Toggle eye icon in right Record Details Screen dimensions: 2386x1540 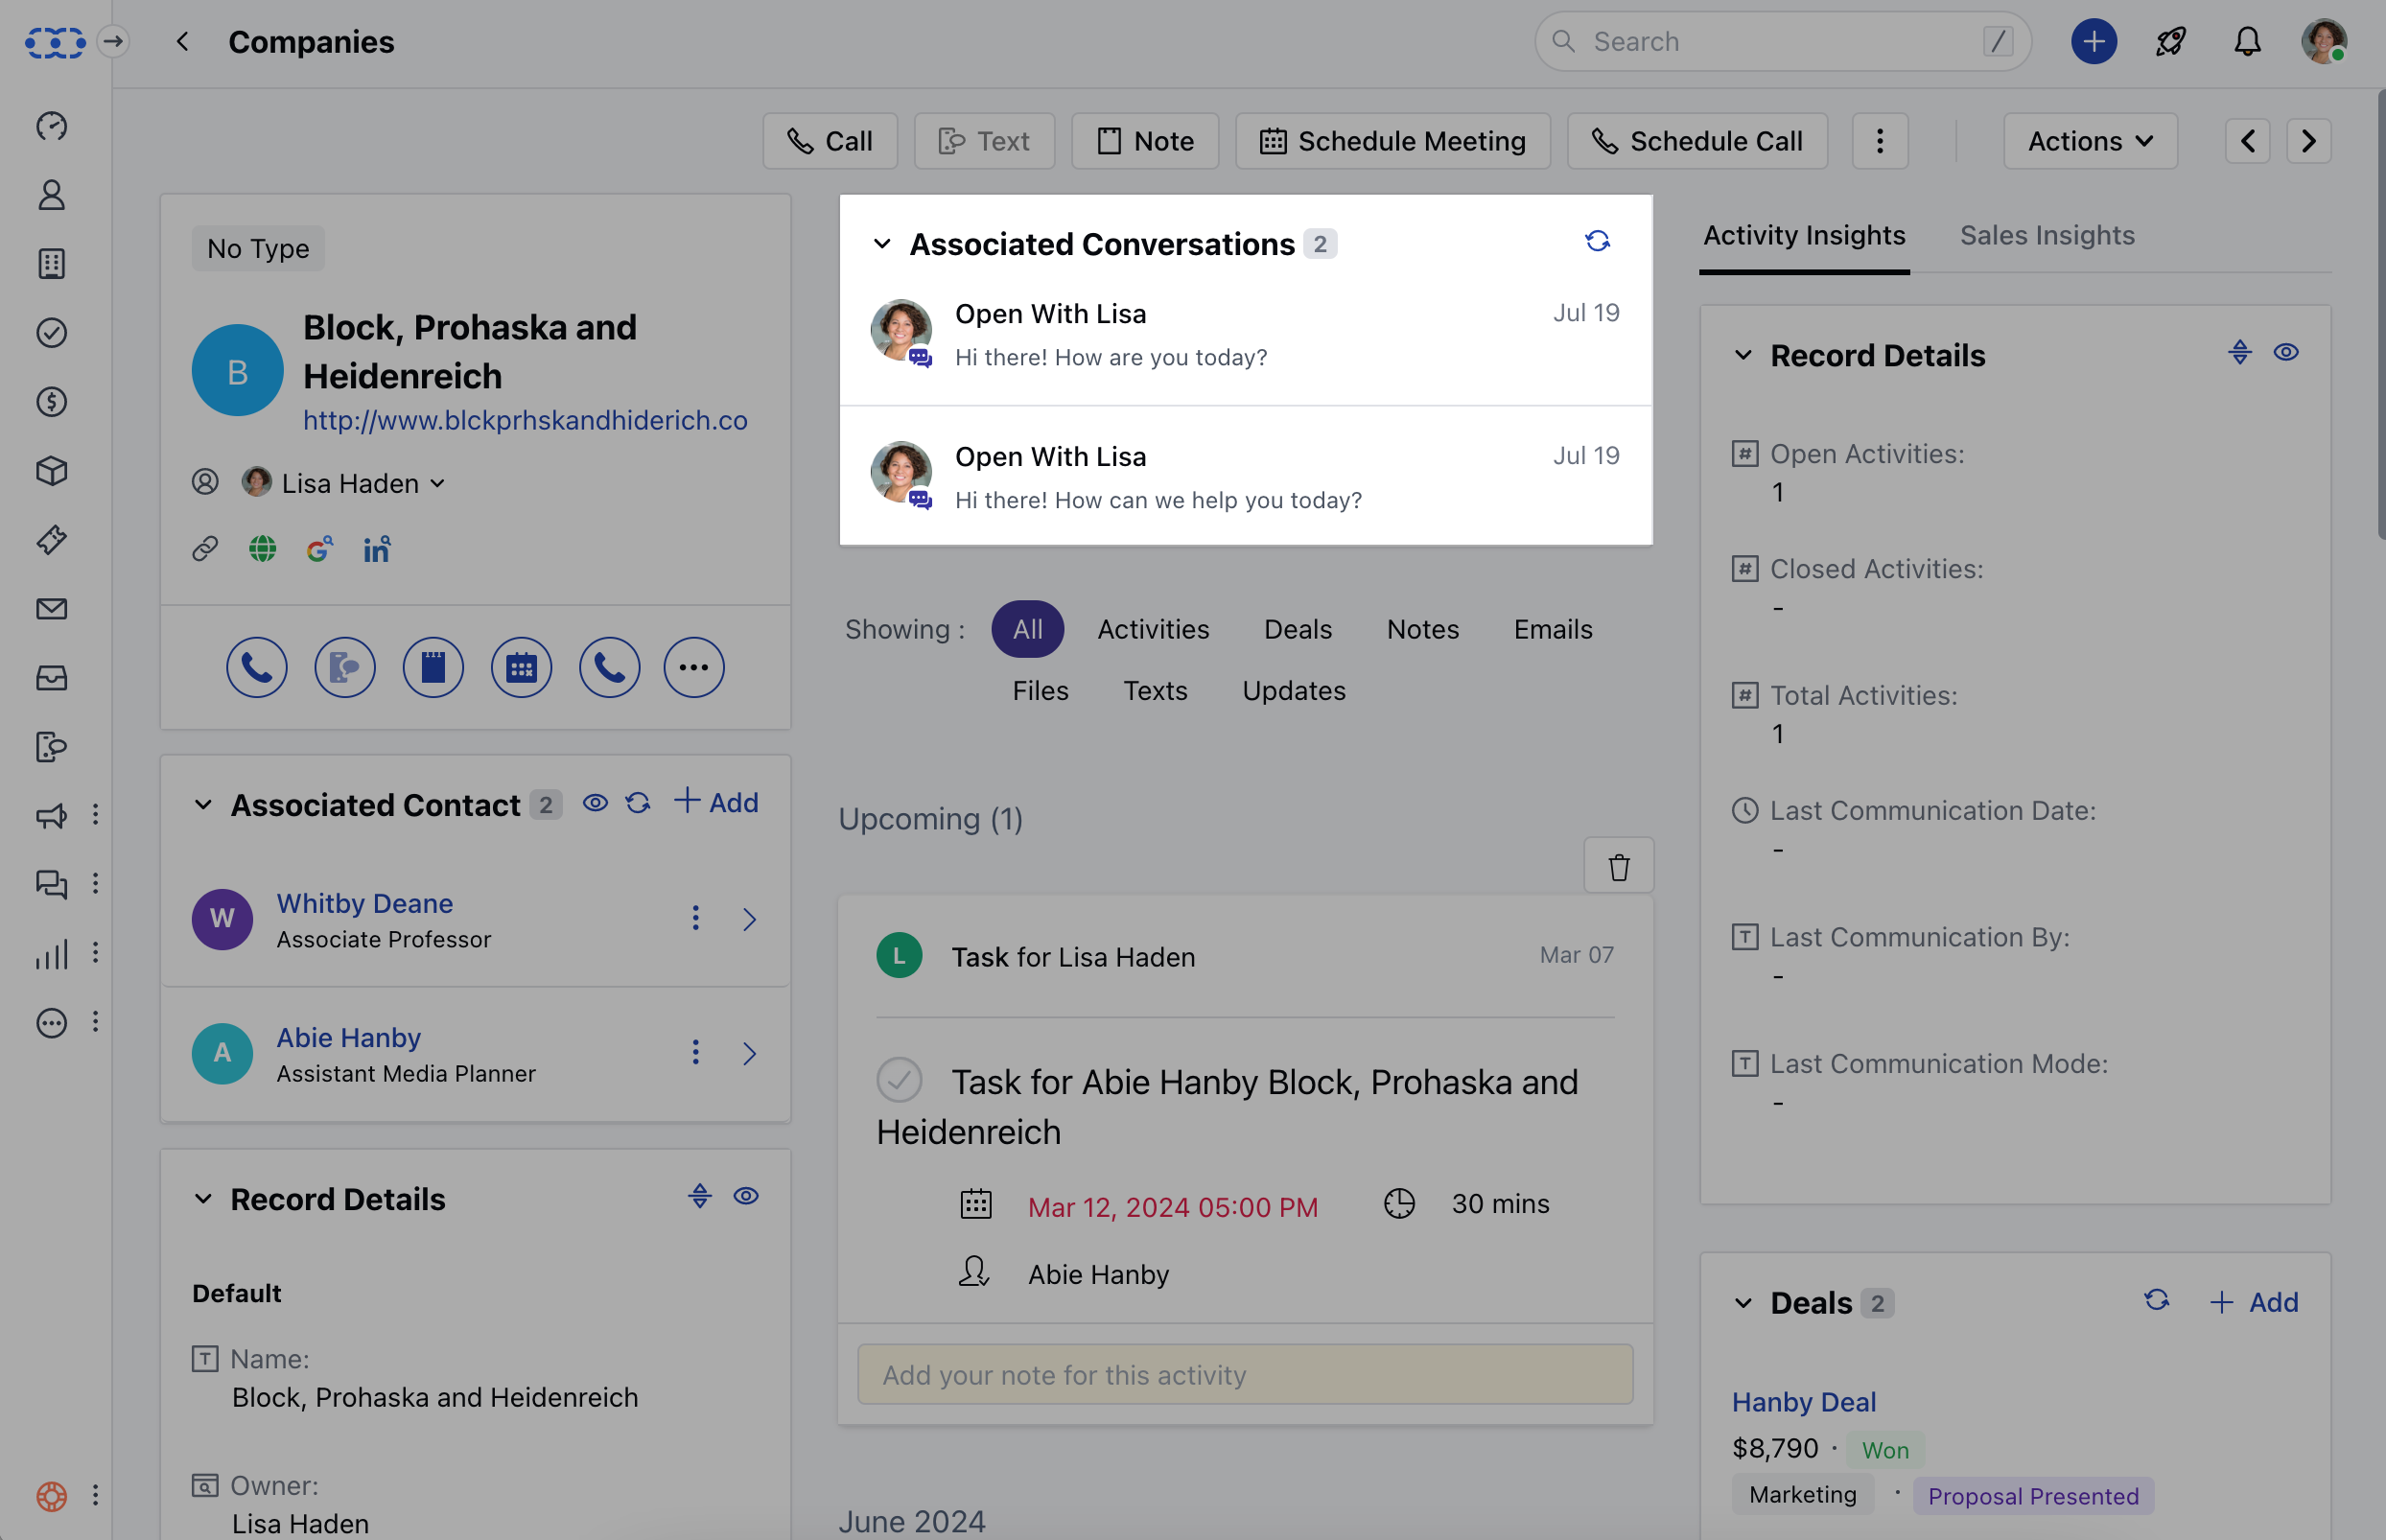(x=2285, y=353)
